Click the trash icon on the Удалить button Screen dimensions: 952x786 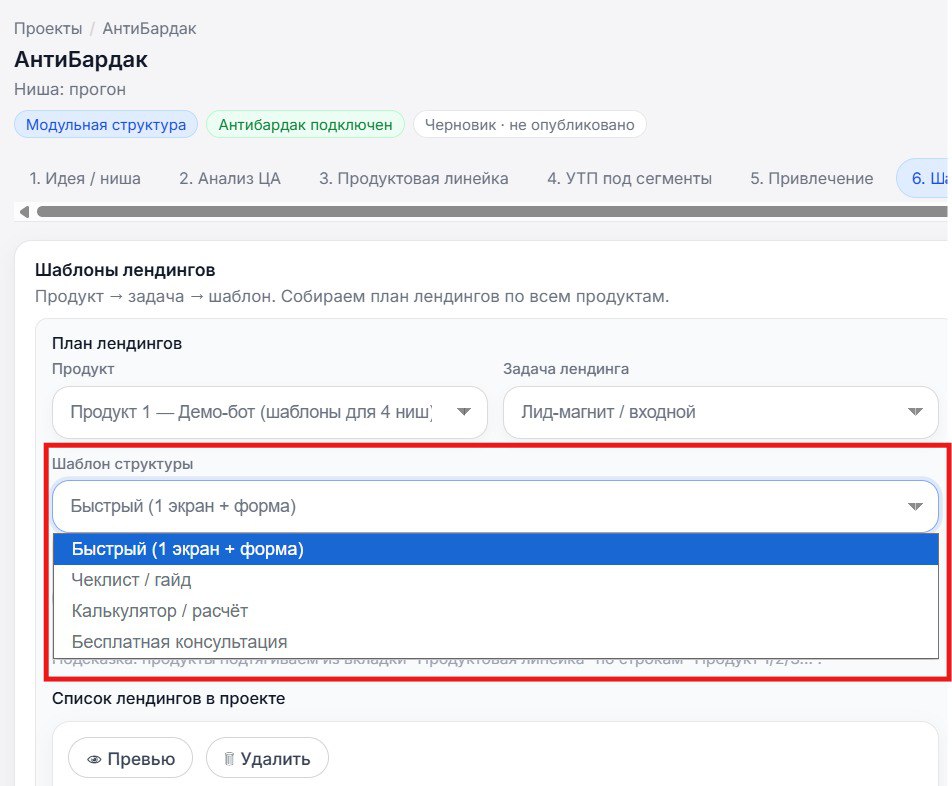pos(230,758)
